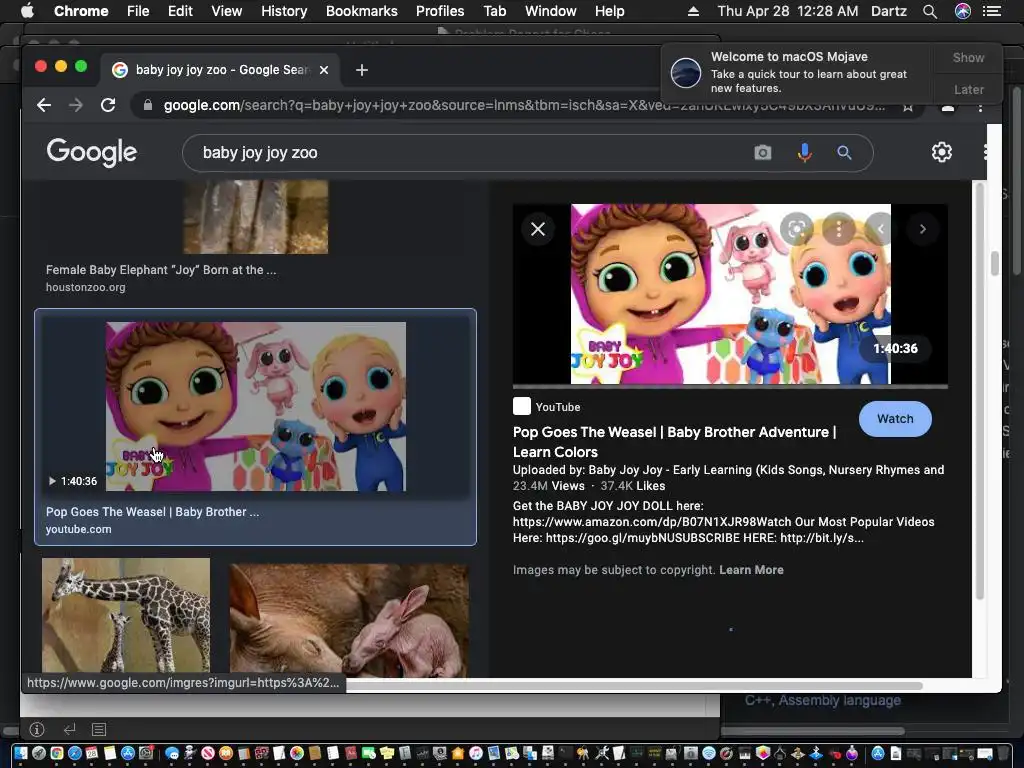This screenshot has width=1024, height=768.
Task: Click Show on Mojave notification
Action: point(968,57)
